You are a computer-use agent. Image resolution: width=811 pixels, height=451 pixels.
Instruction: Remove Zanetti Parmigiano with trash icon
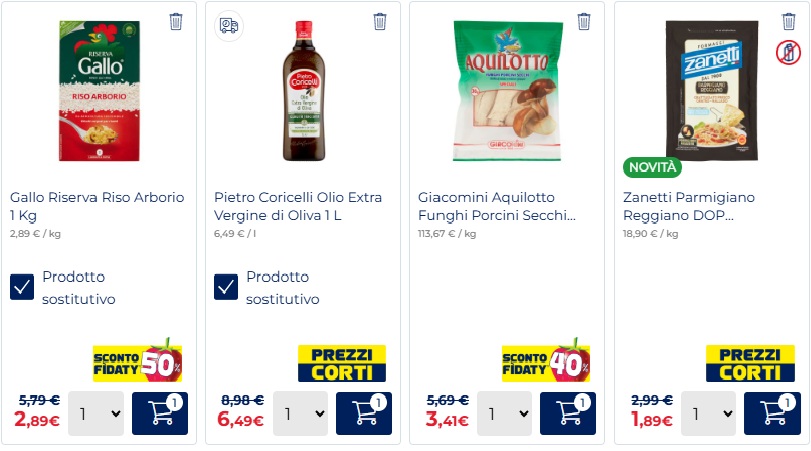[x=788, y=21]
